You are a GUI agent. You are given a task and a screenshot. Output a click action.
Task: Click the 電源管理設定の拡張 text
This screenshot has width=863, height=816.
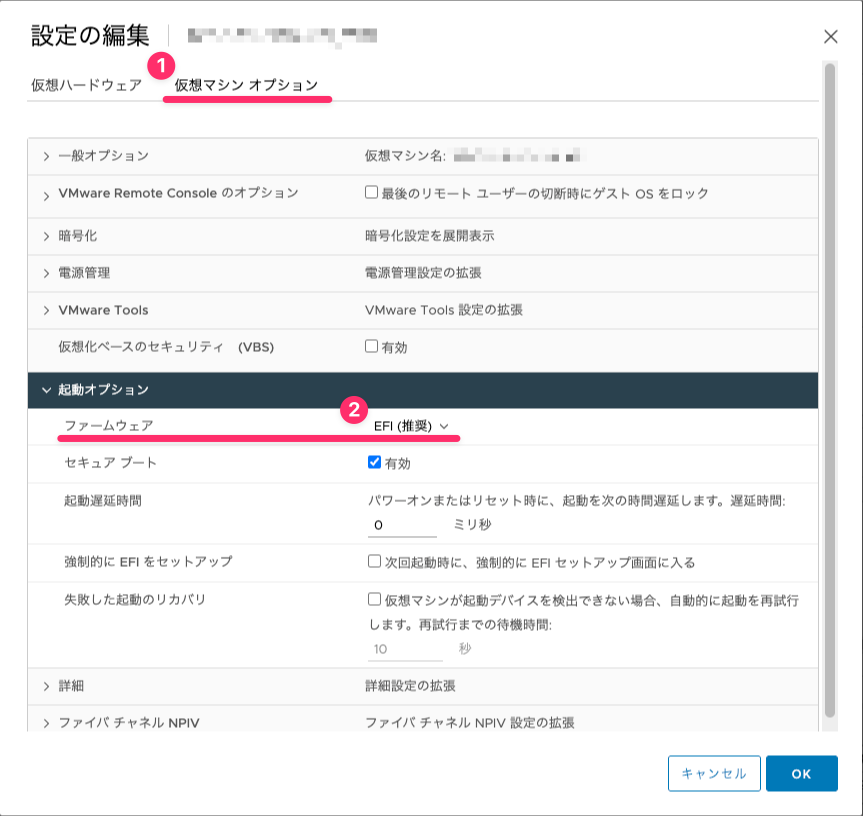coord(423,273)
